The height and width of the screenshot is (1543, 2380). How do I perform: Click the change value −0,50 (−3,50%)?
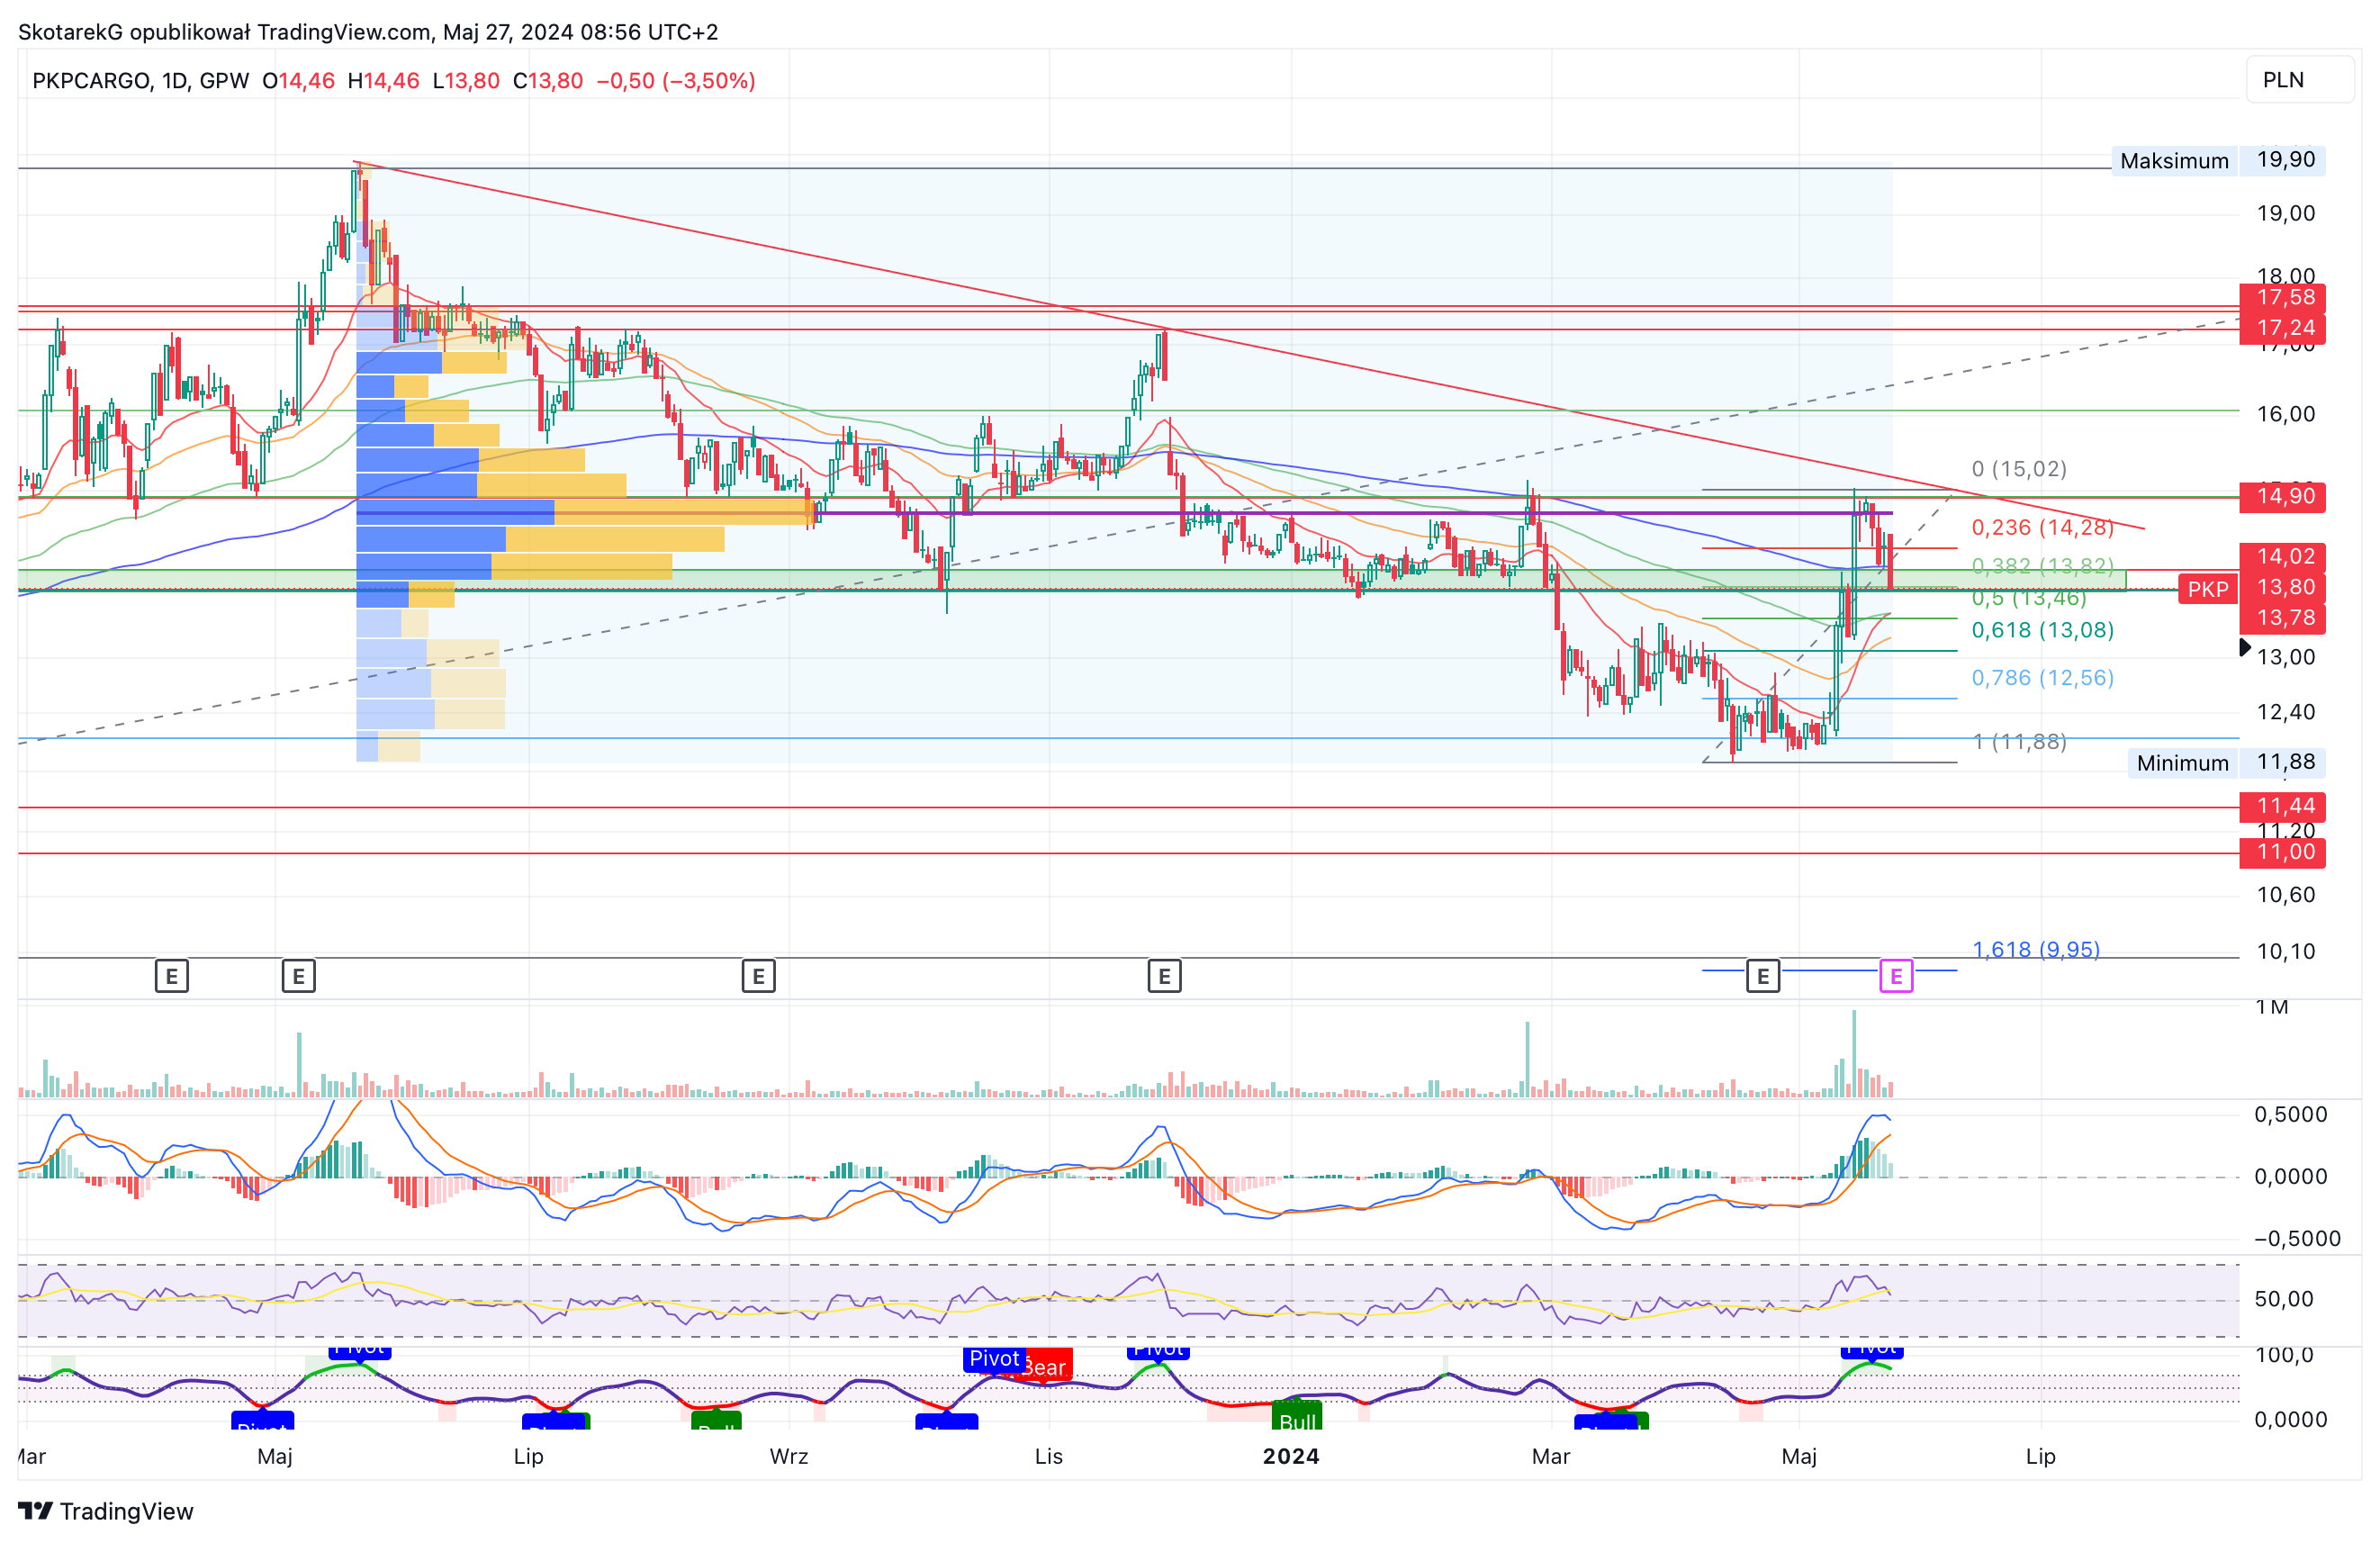point(676,81)
